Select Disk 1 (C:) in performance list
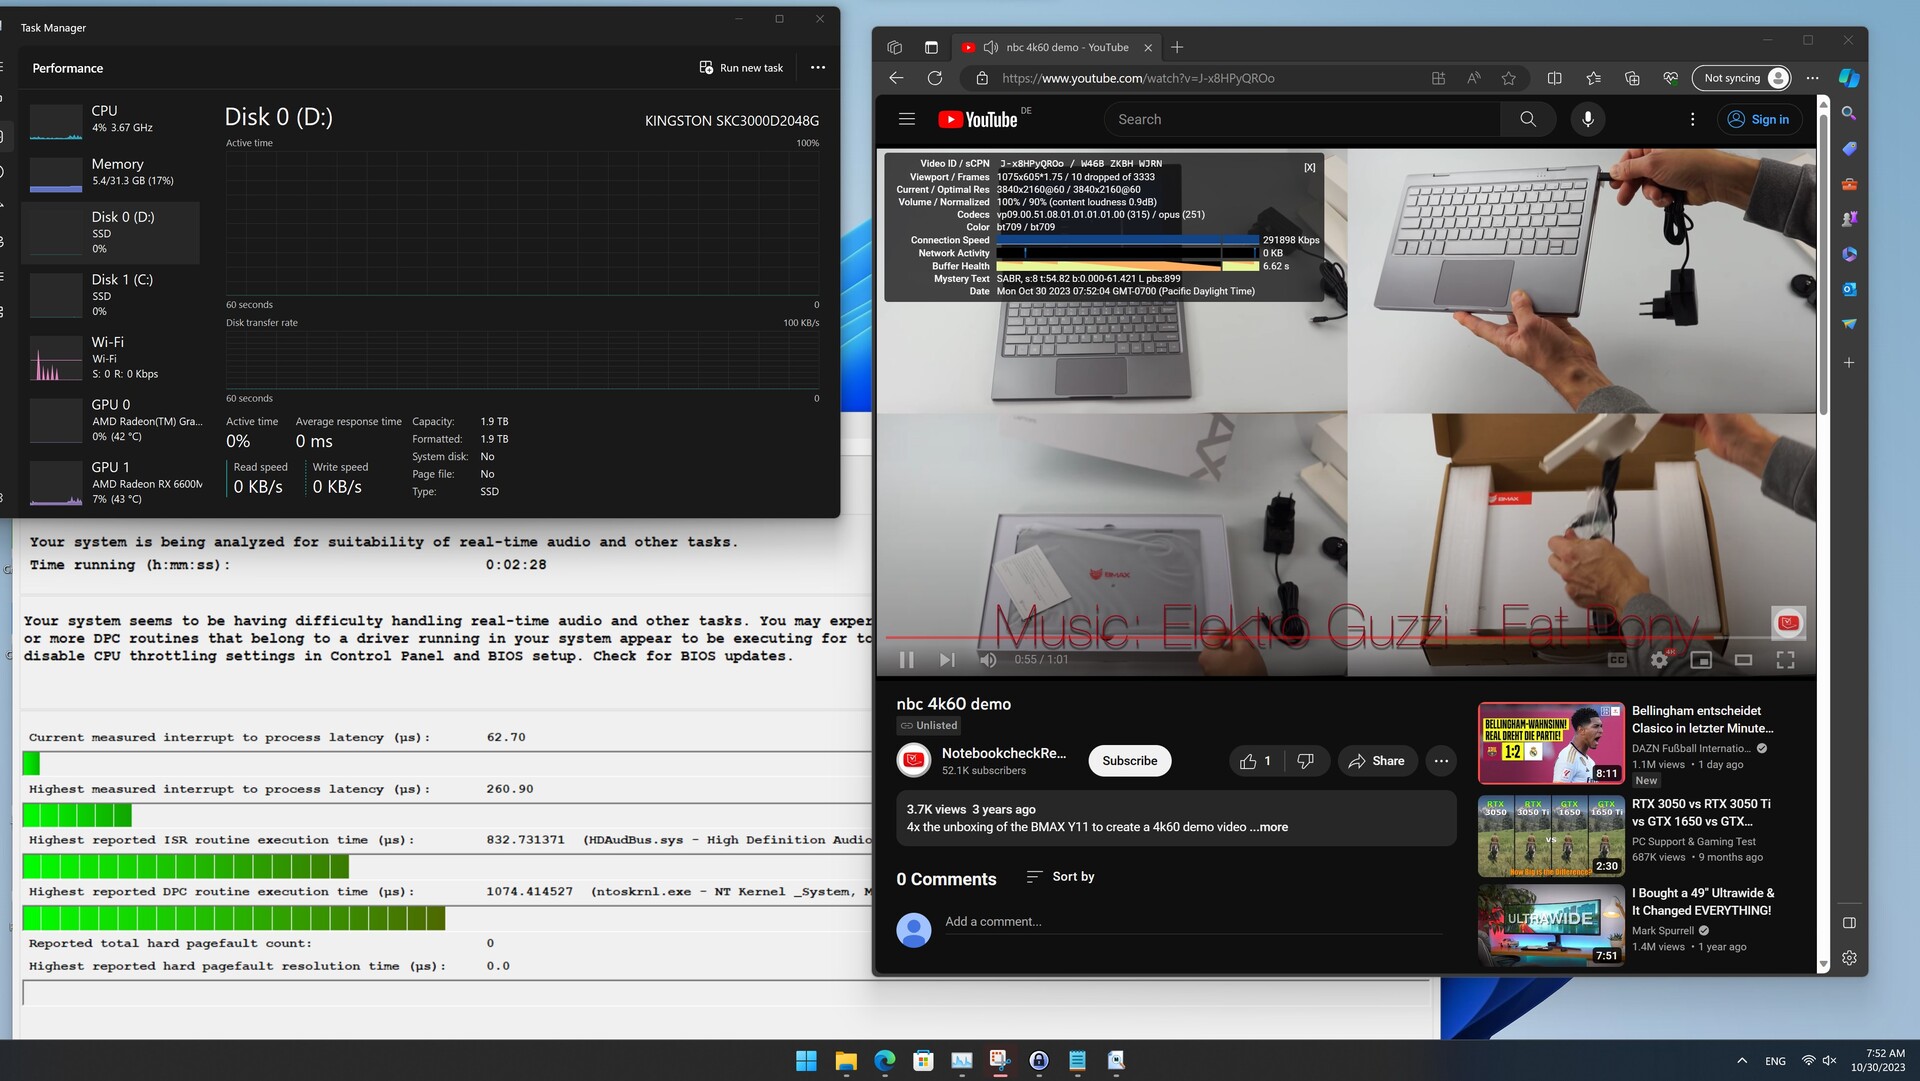 112,294
